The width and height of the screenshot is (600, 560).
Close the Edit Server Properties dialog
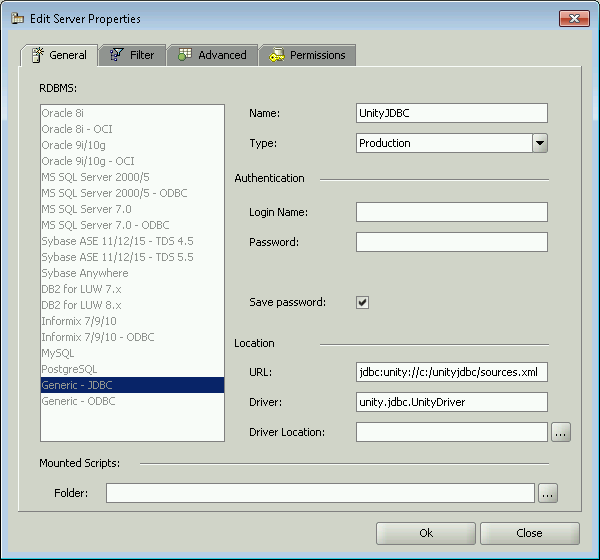click(x=574, y=18)
